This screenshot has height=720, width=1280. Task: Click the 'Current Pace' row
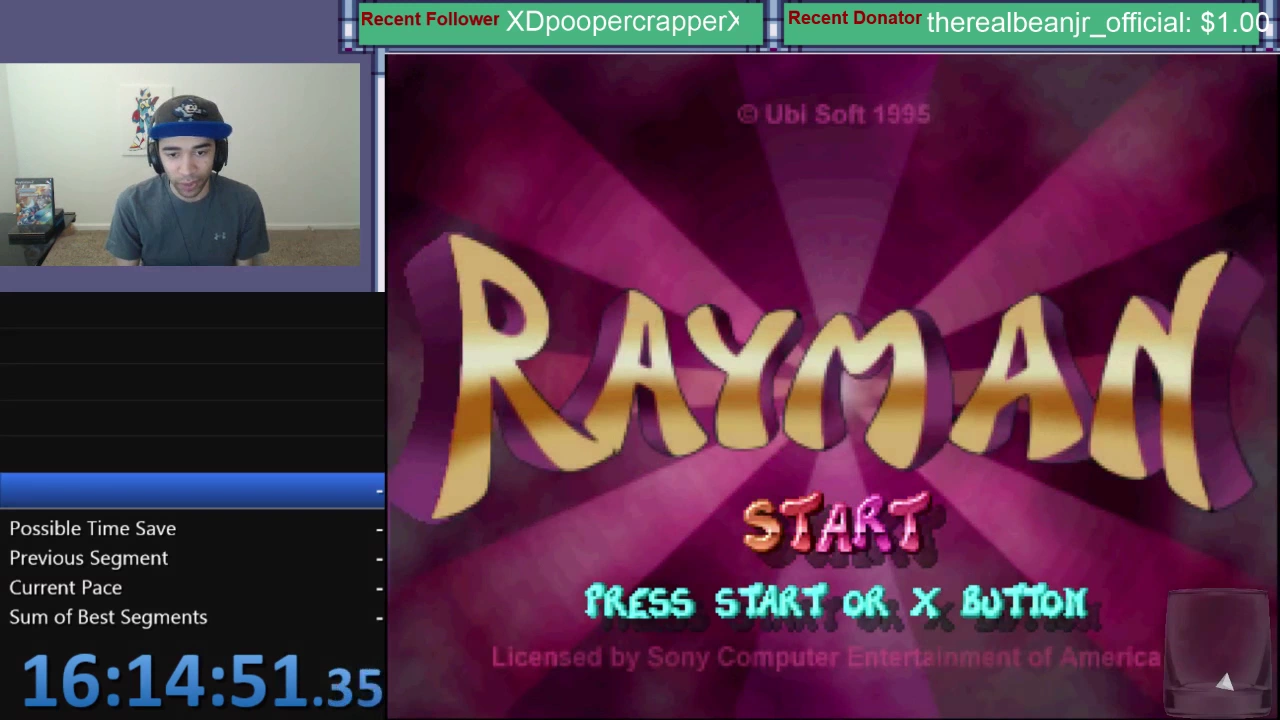pyautogui.click(x=192, y=587)
